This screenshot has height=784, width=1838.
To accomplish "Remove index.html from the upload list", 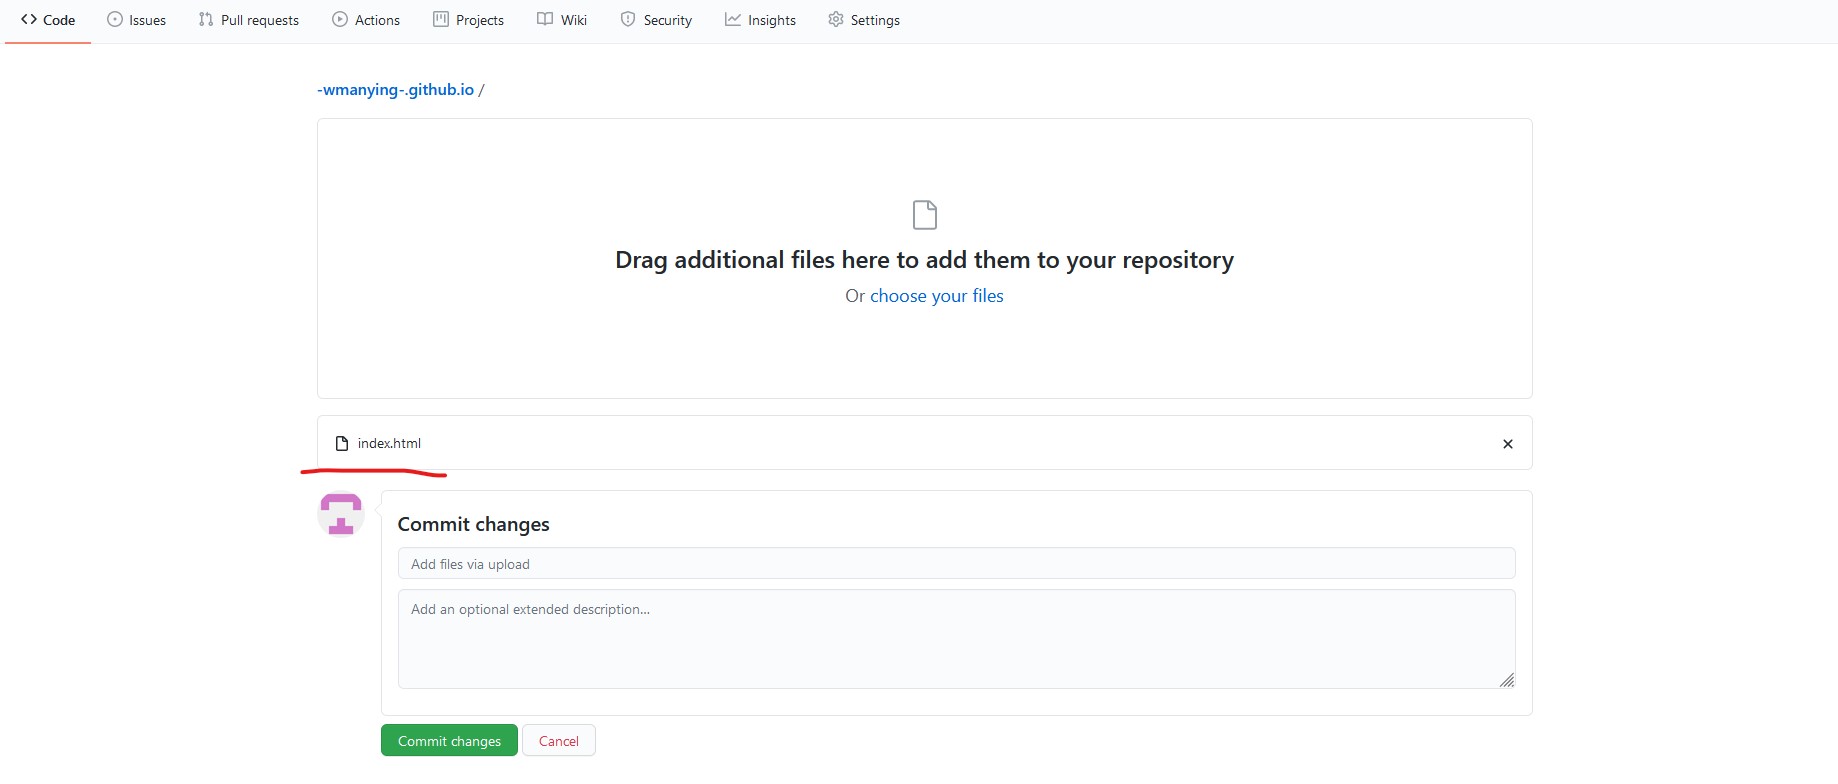I will [1508, 444].
